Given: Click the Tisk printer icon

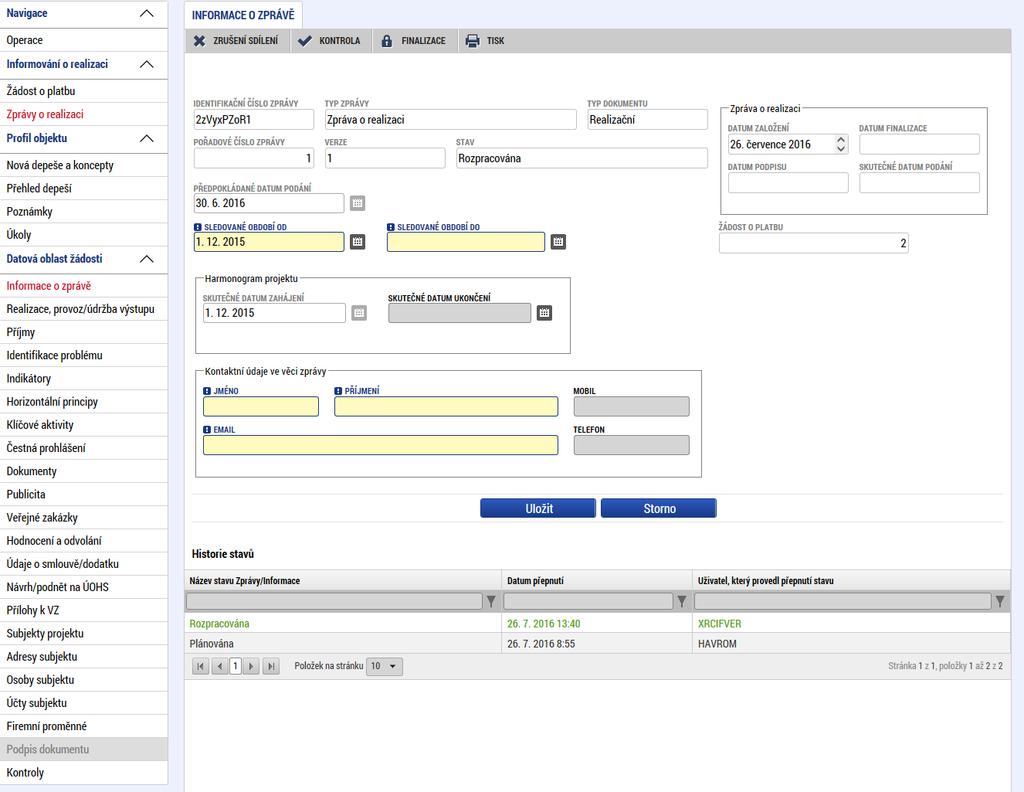Looking at the screenshot, I should click(472, 40).
